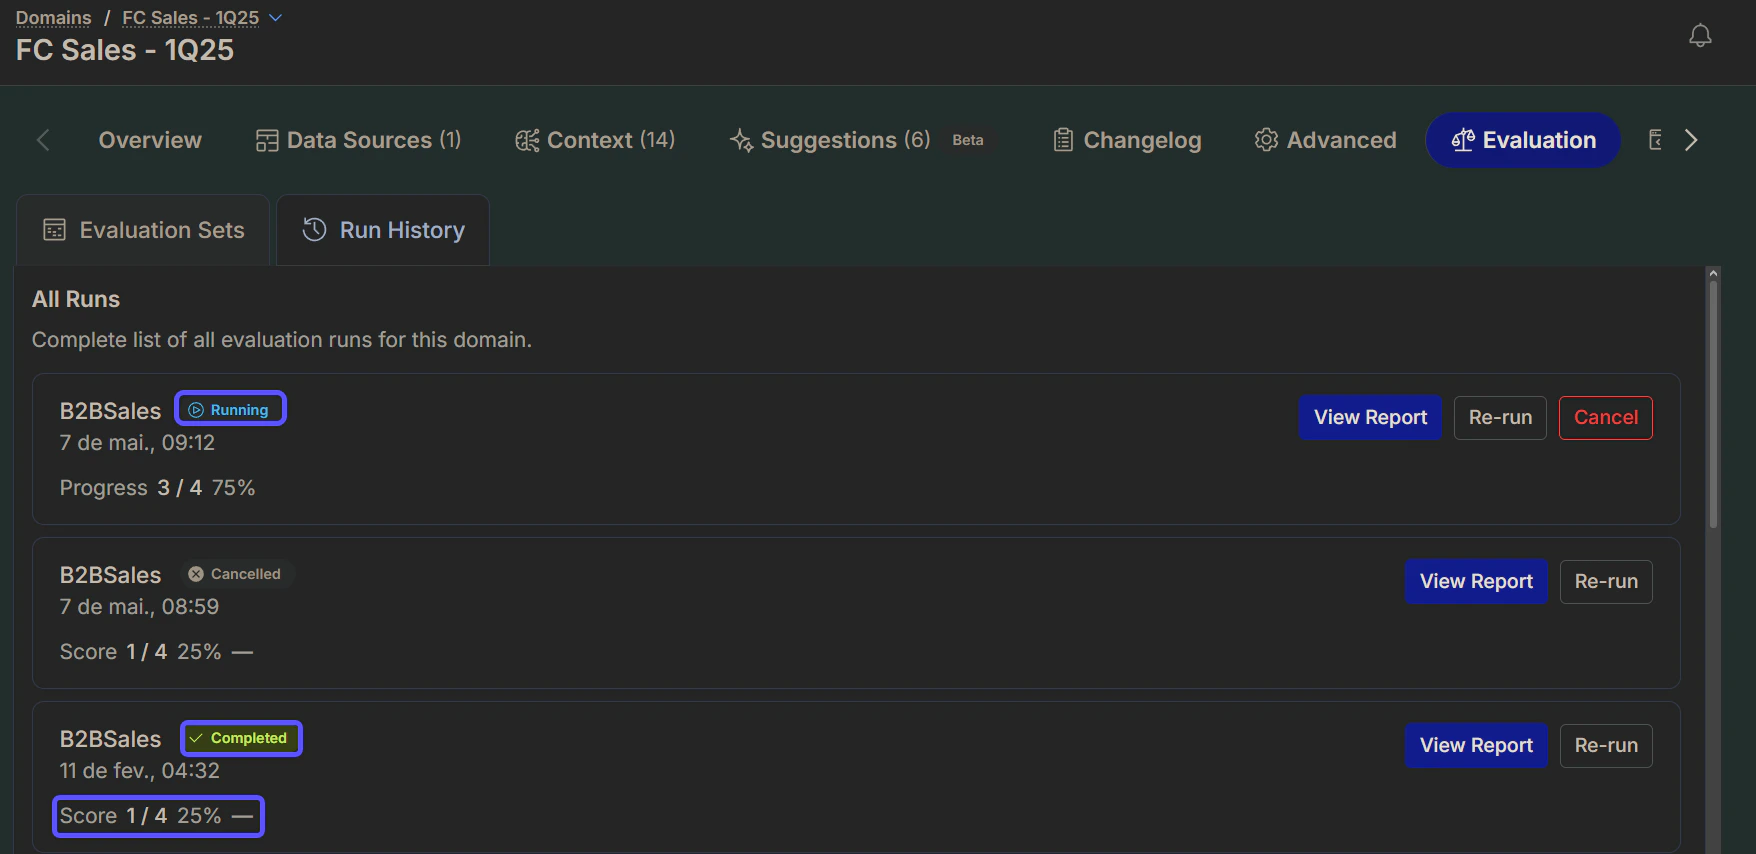
Task: View Report for the Cancelled B2BSales run
Action: tap(1476, 582)
